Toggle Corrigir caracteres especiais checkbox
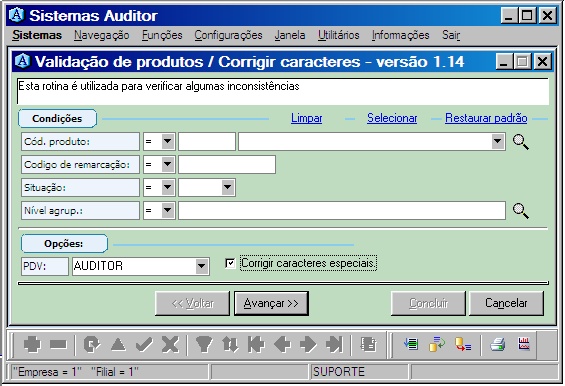 (x=230, y=263)
